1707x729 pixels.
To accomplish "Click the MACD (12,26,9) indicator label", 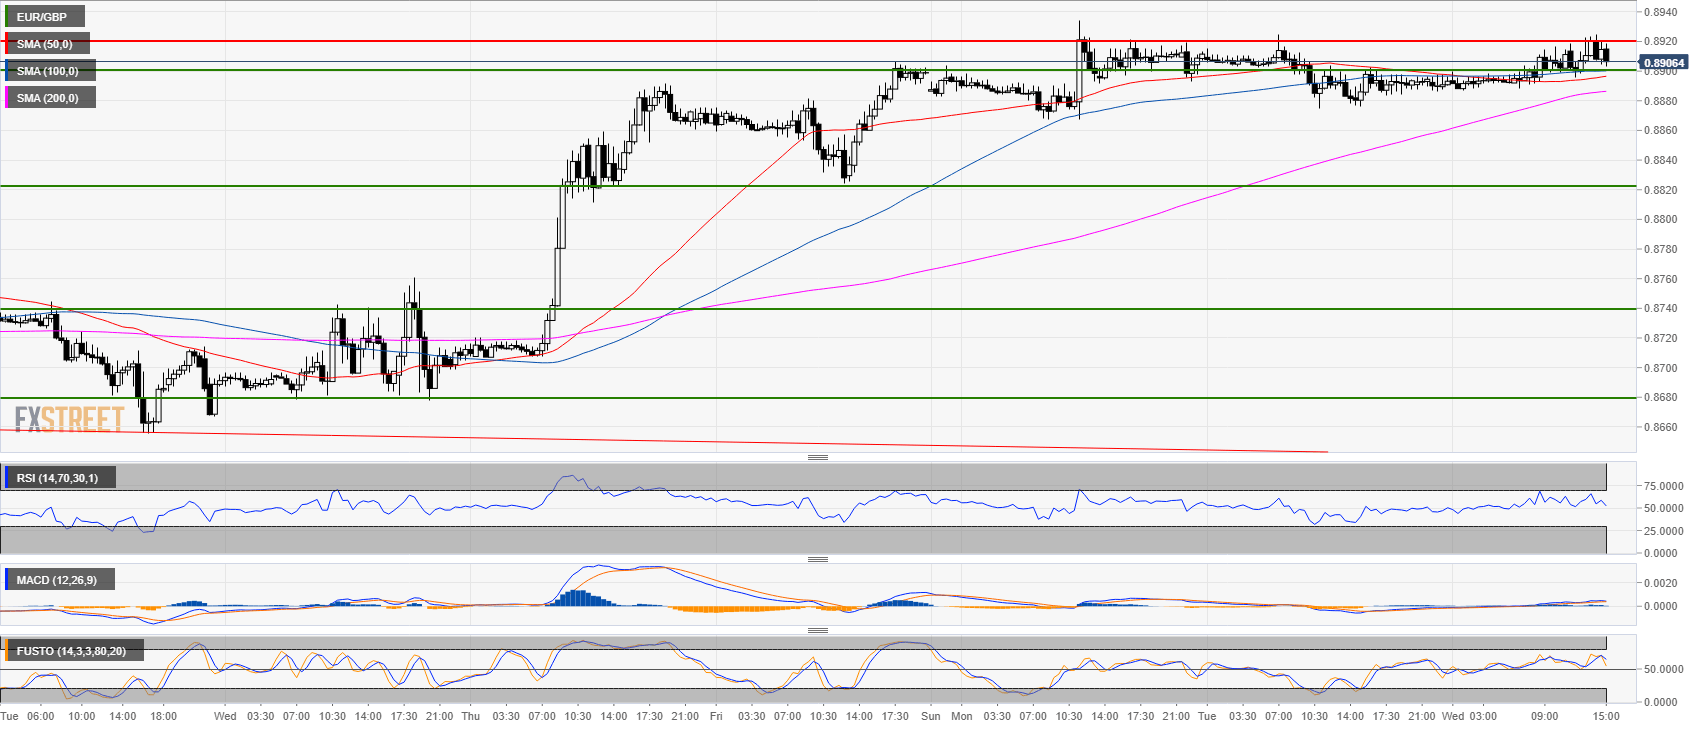I will point(56,580).
